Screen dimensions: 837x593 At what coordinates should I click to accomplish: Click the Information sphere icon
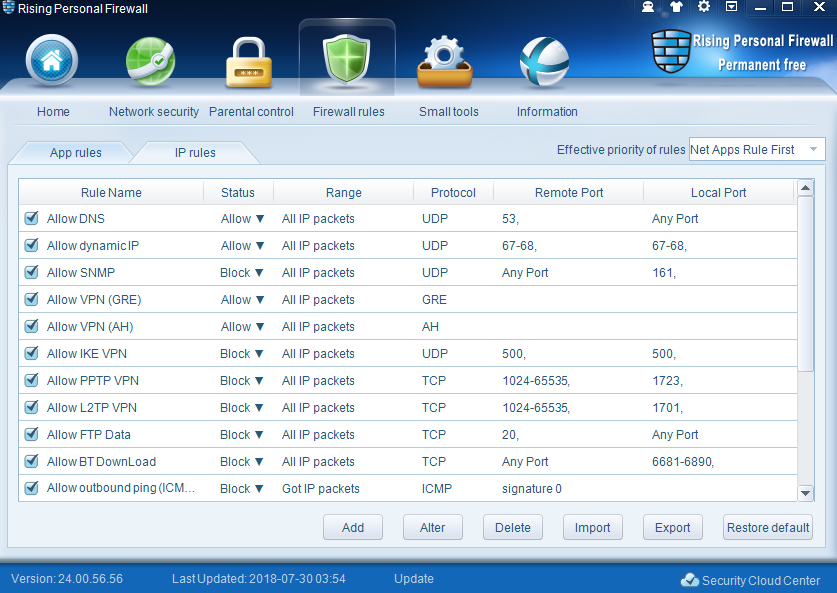(x=544, y=61)
